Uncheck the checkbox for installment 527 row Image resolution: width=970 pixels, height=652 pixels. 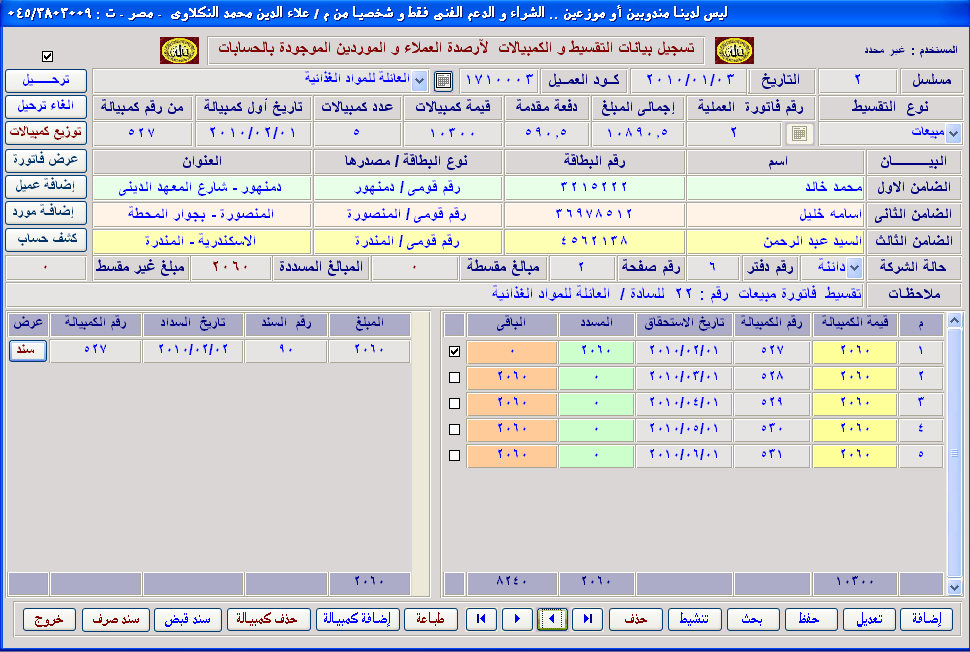455,352
